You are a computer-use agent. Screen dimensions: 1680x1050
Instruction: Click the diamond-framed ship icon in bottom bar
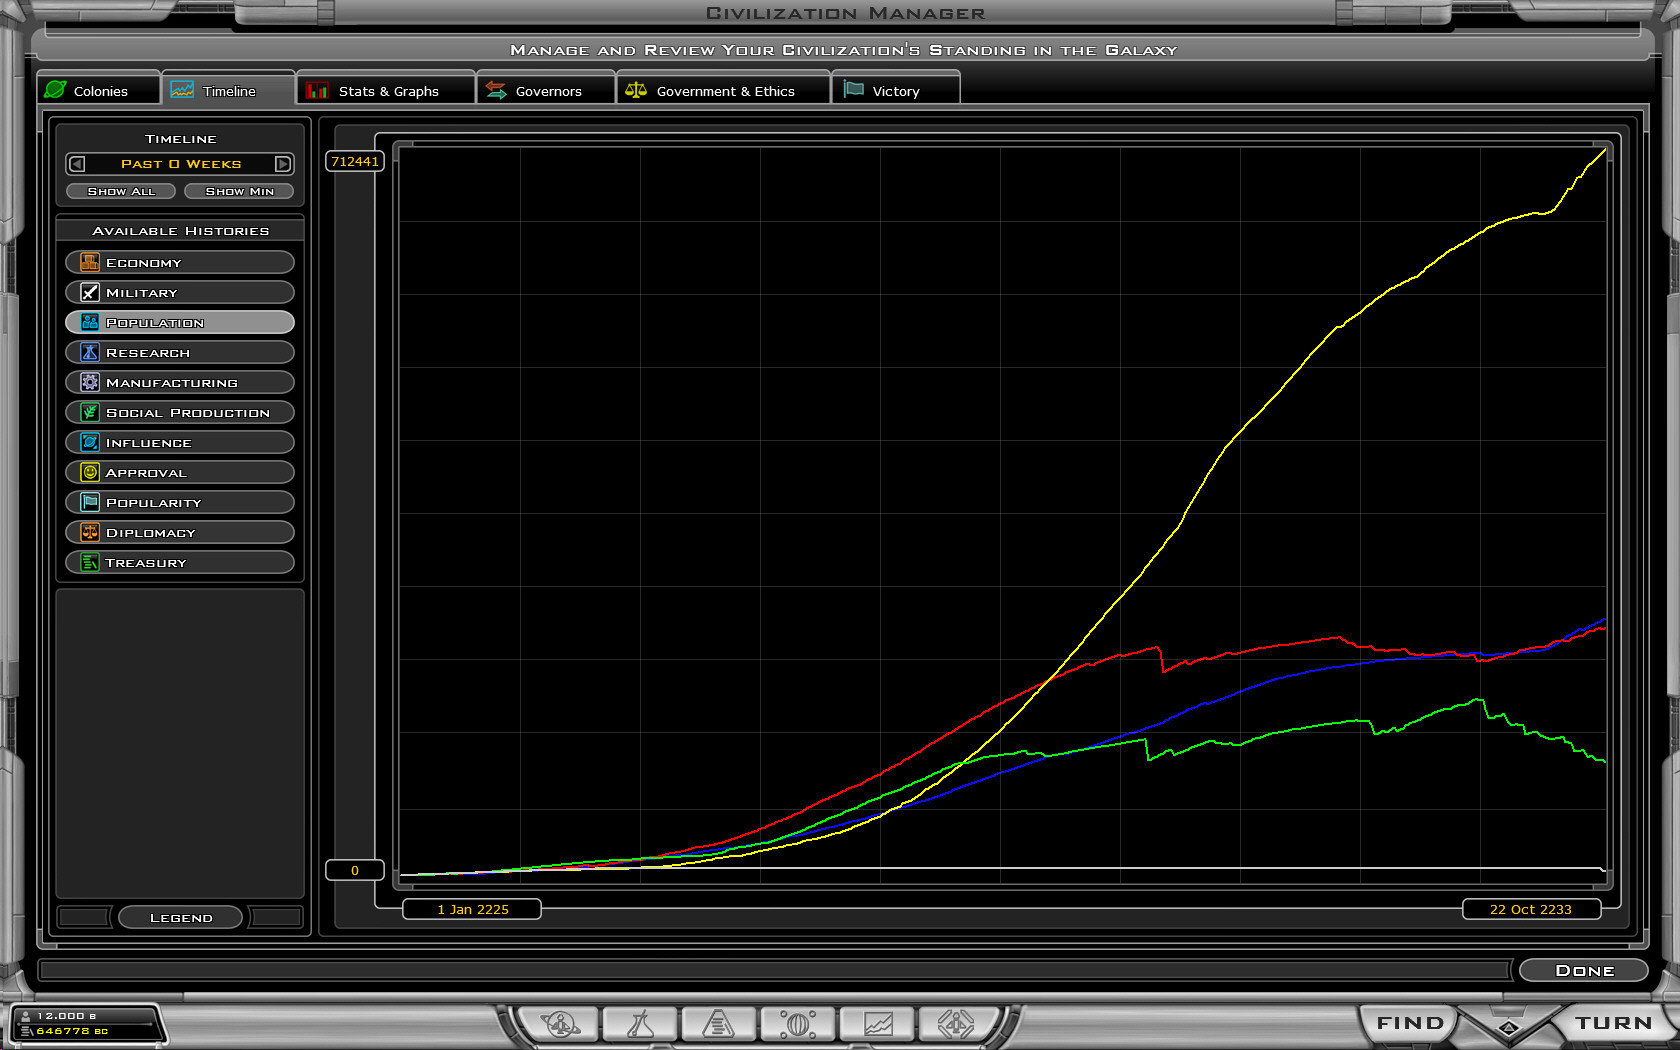[x=956, y=1024]
